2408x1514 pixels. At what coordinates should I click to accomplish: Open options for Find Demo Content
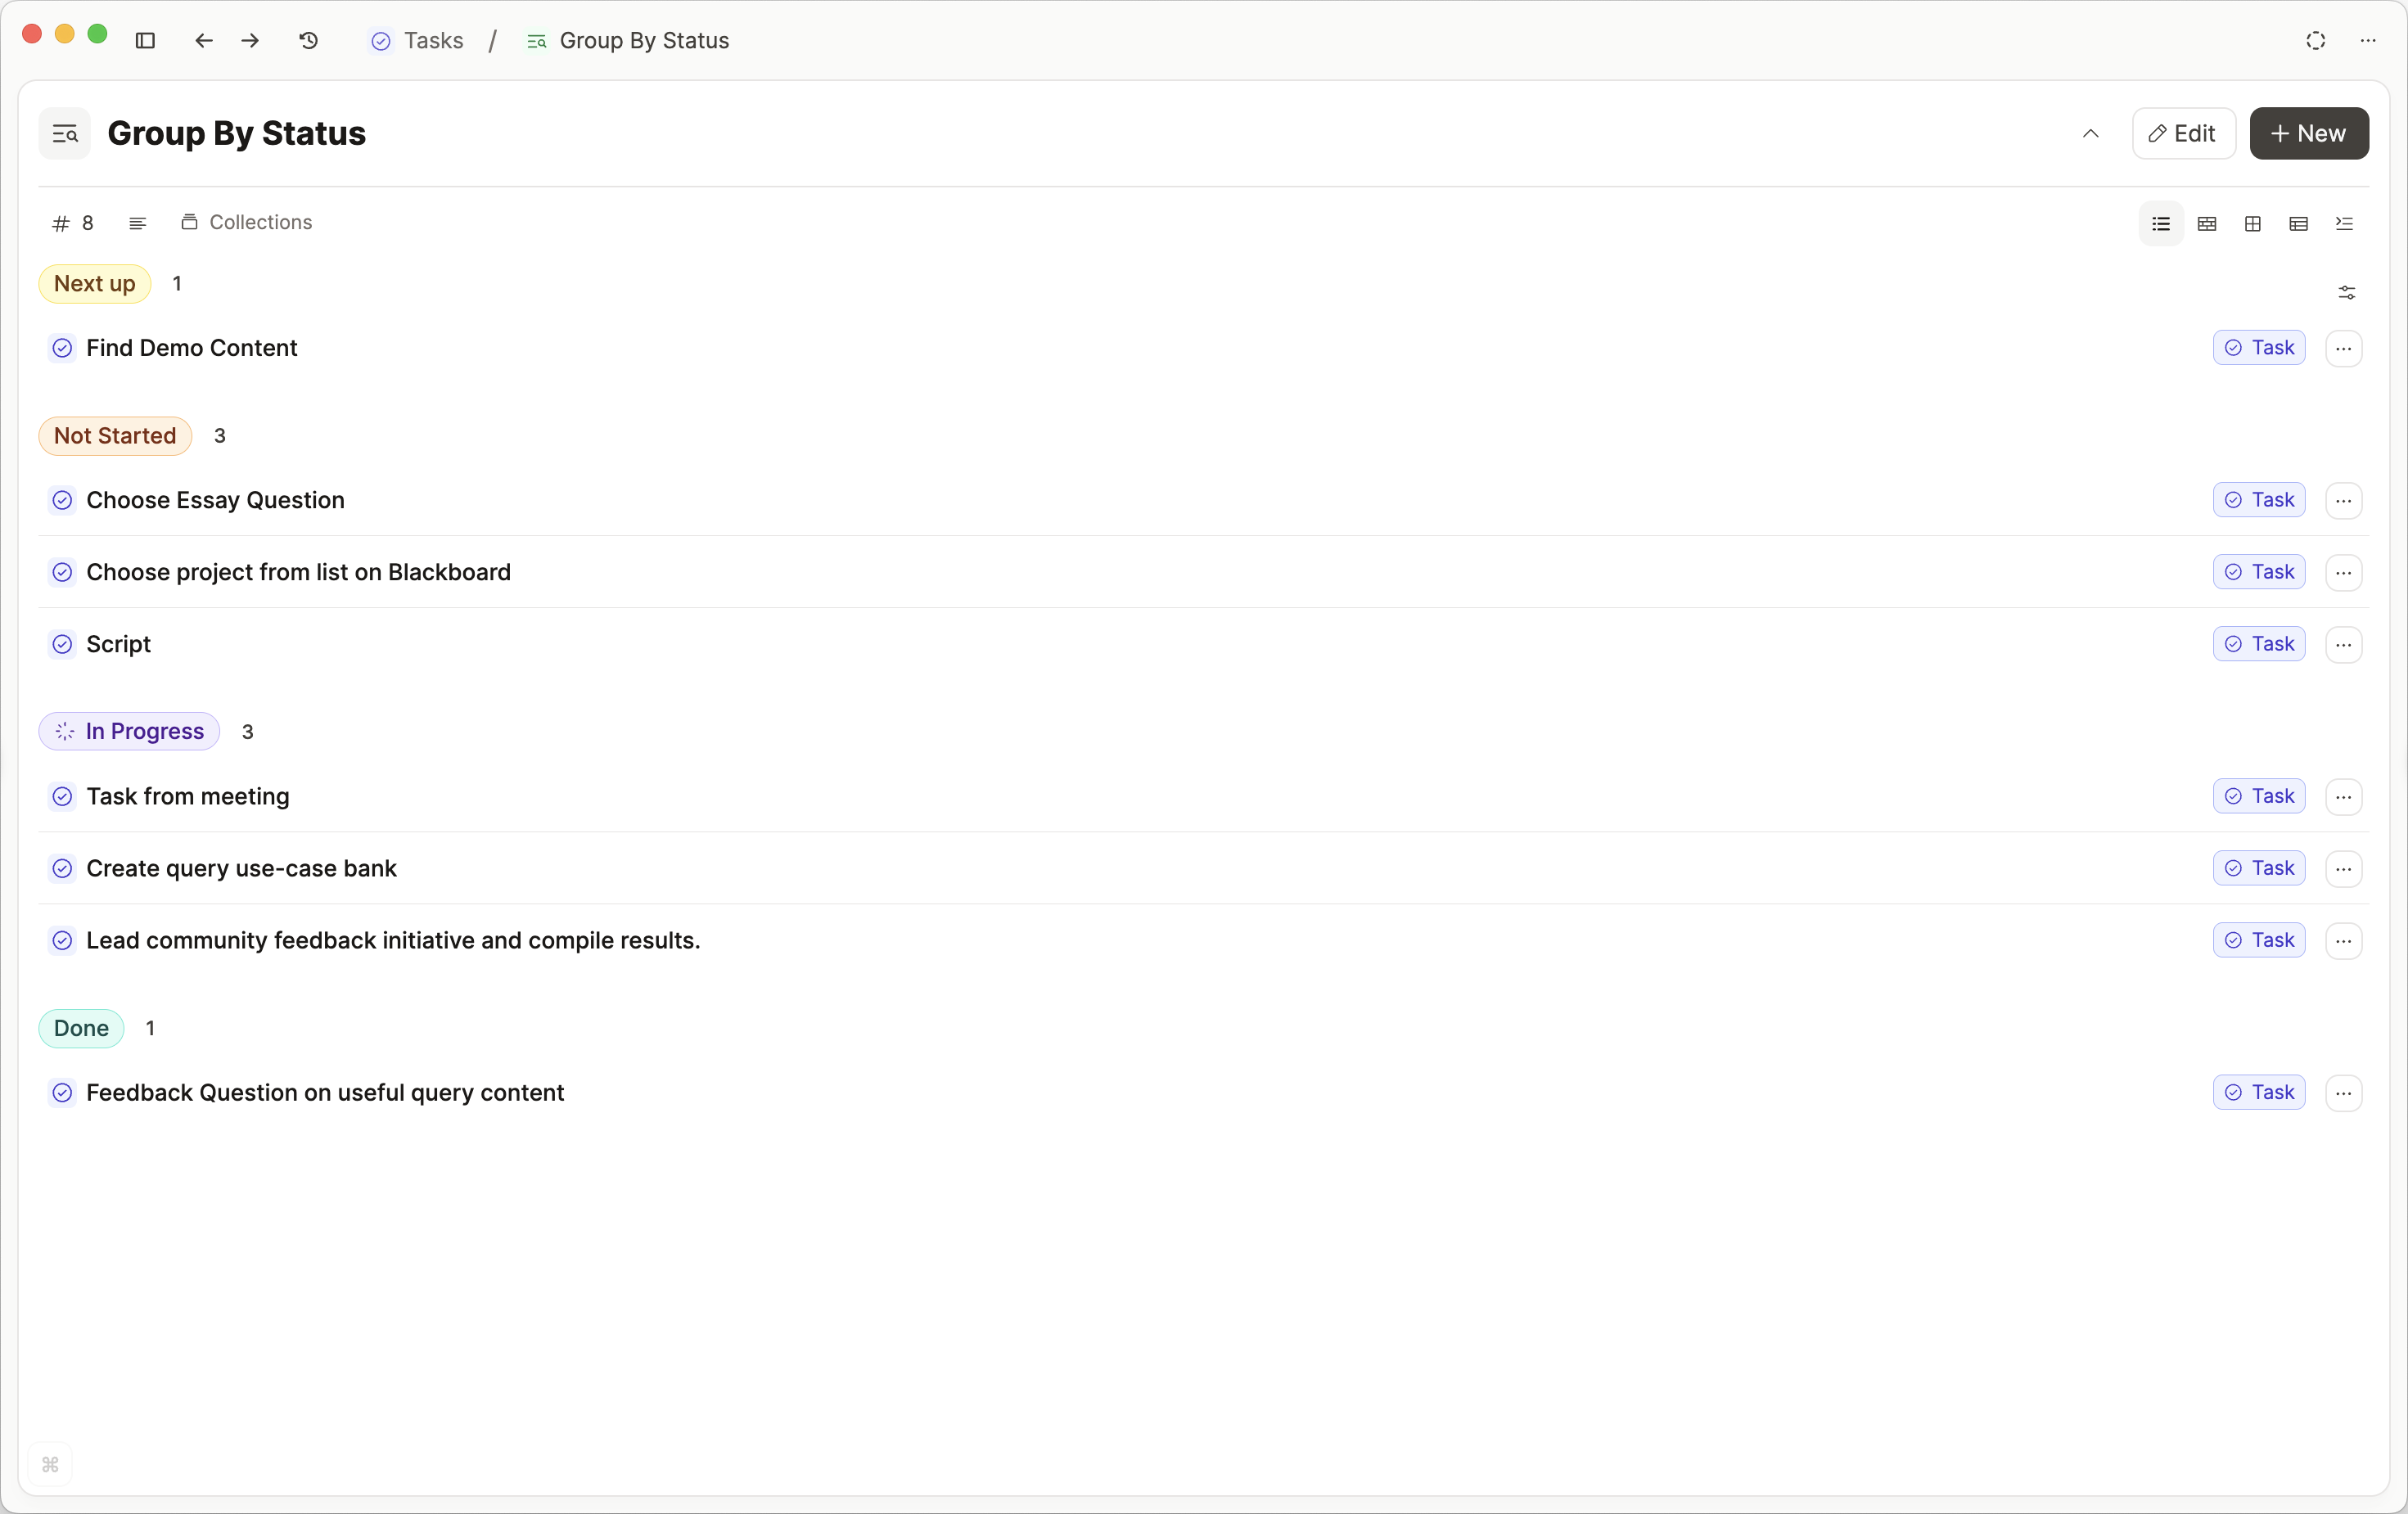pos(2343,349)
